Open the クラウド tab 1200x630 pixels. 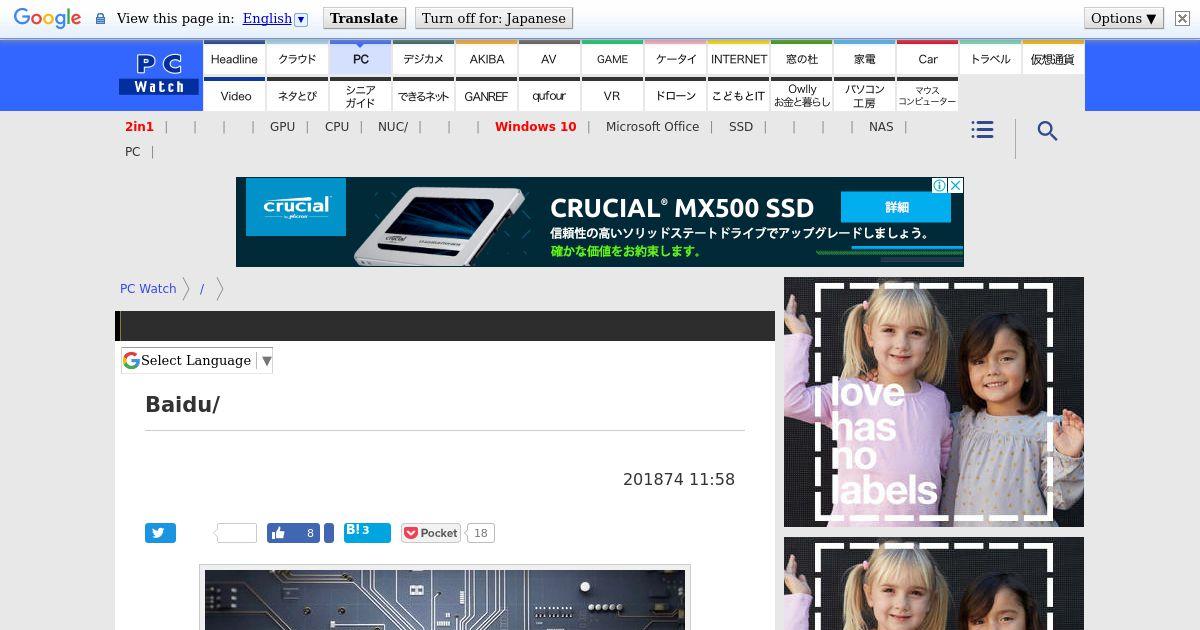click(297, 58)
